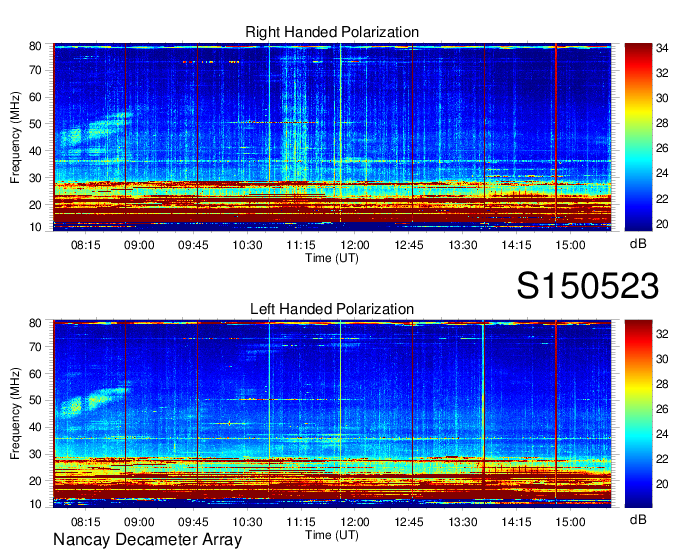The width and height of the screenshot is (680, 552).
Task: Click "14:15" time tick on Right Handed plot
Action: pos(517,245)
